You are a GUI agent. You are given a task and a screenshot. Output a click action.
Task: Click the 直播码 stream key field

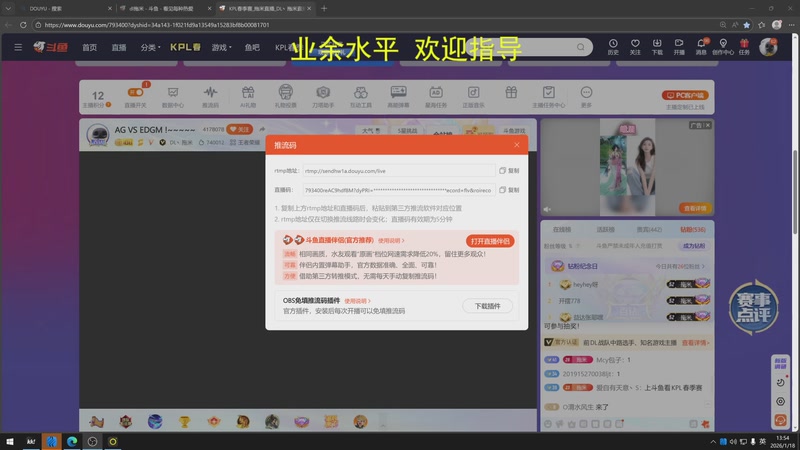[398, 190]
